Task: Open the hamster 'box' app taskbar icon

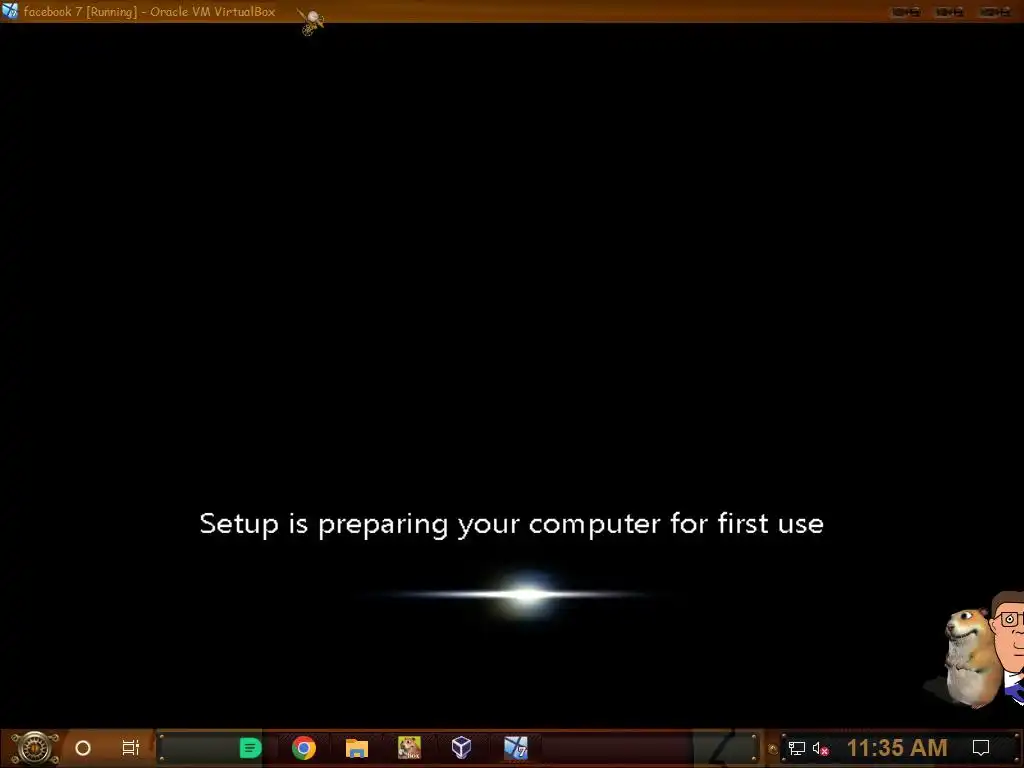Action: (409, 748)
